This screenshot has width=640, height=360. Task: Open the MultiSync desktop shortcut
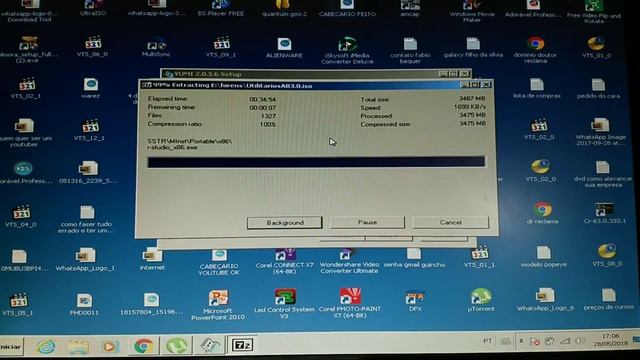click(156, 48)
